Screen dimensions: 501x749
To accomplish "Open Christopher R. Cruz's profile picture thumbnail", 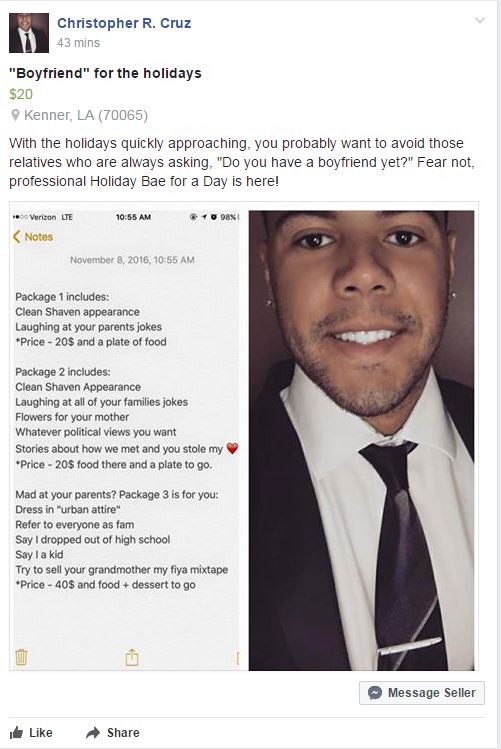I will (x=29, y=33).
